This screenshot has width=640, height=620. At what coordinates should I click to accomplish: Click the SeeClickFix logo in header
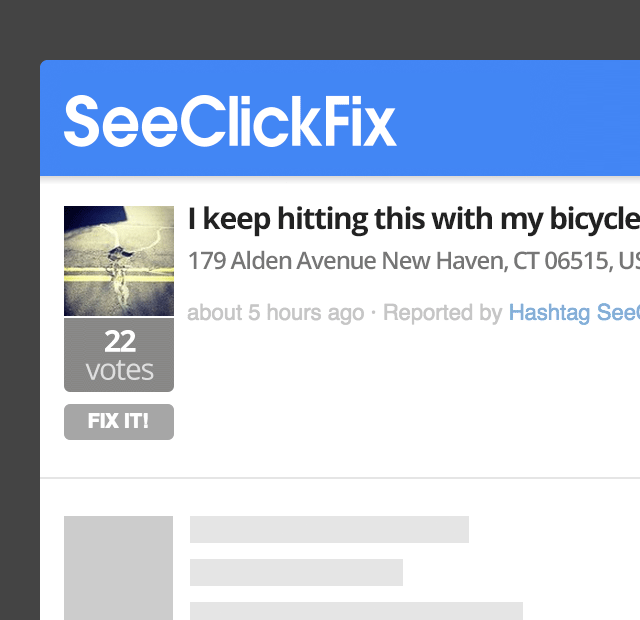[230, 121]
